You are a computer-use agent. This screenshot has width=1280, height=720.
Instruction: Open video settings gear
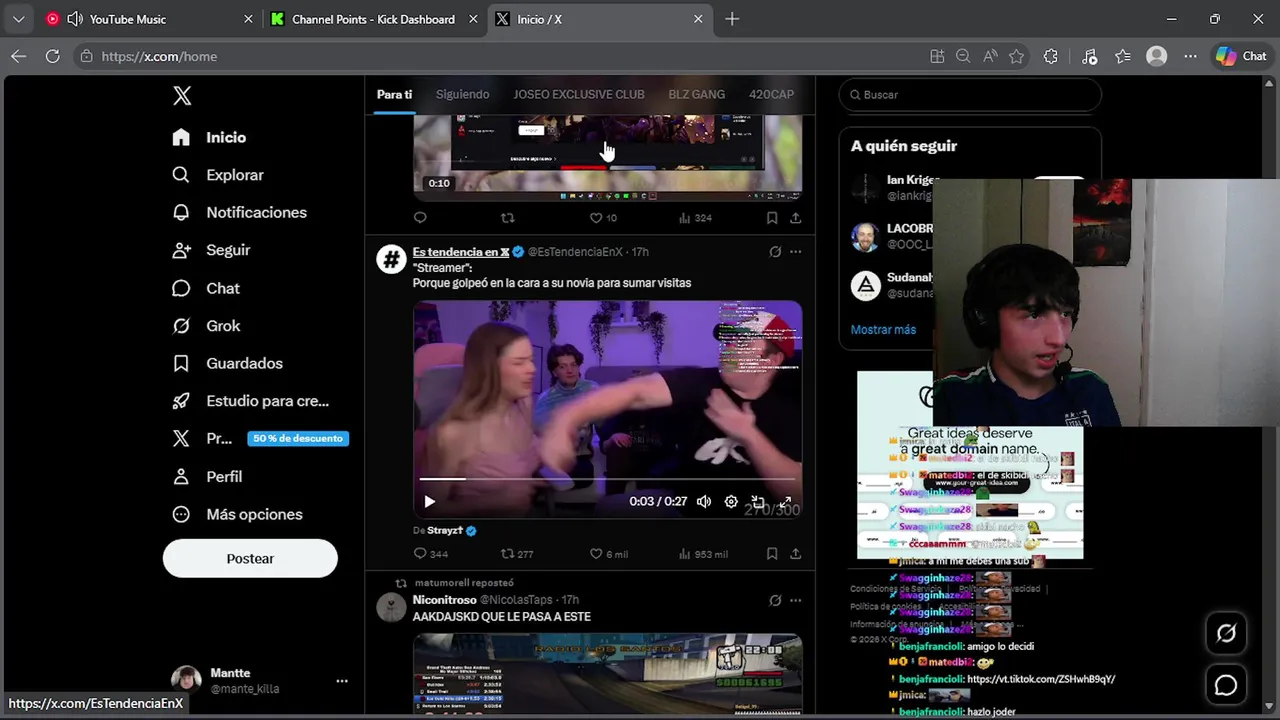731,502
